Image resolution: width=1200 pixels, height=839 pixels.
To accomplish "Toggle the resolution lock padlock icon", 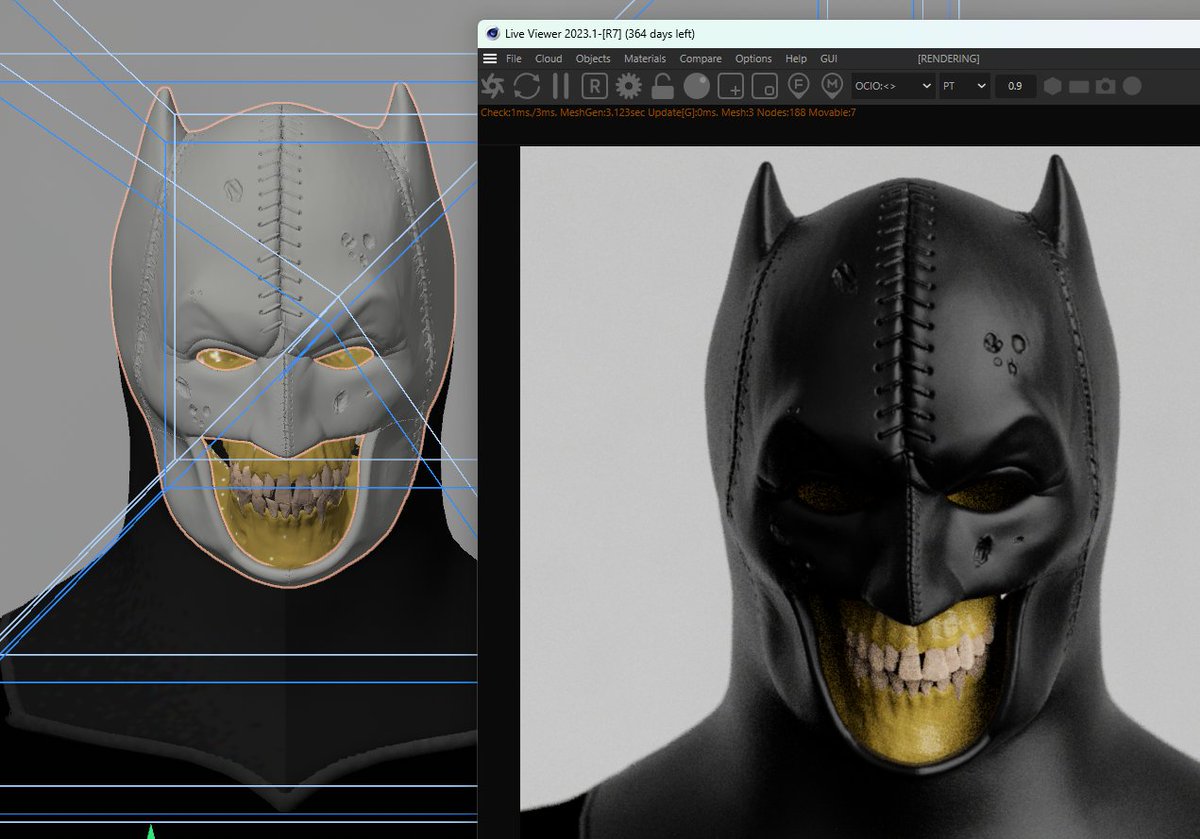I will click(x=662, y=86).
